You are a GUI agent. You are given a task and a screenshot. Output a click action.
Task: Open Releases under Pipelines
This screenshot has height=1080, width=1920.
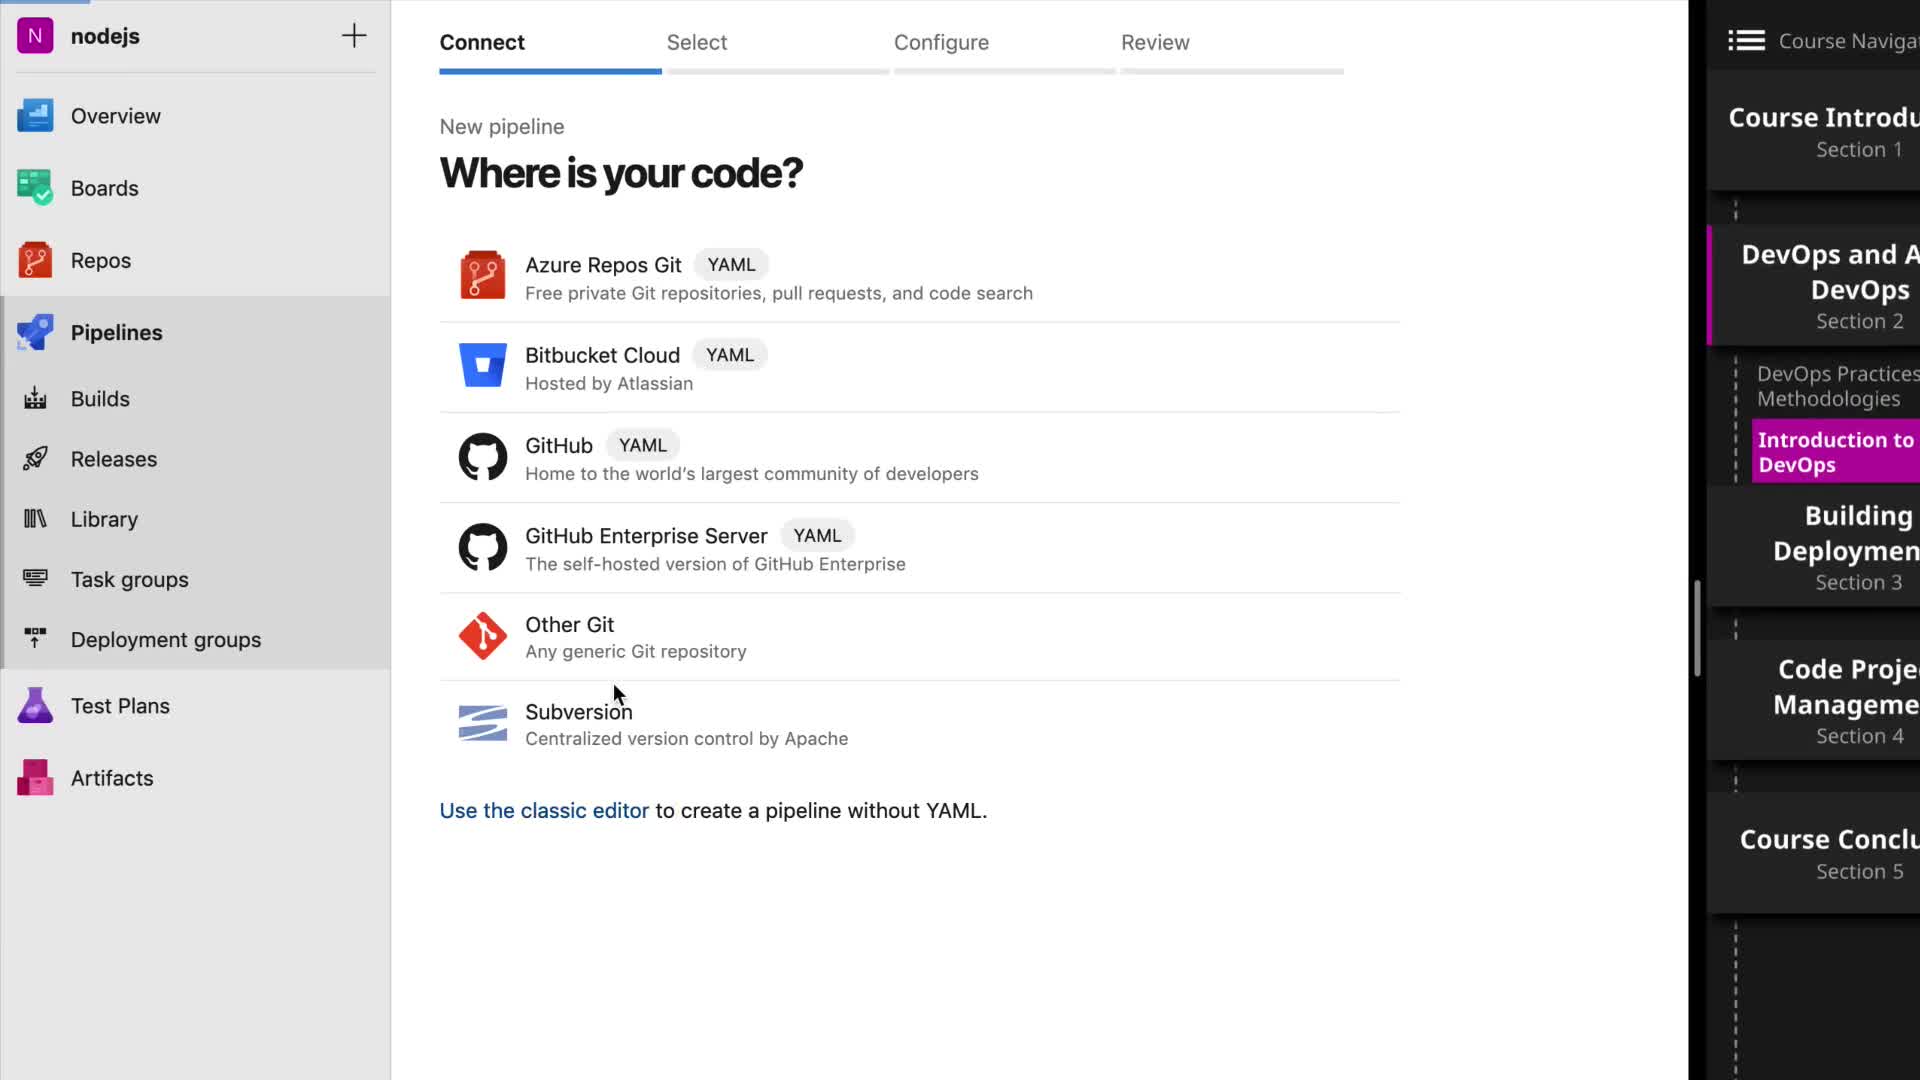(x=113, y=459)
